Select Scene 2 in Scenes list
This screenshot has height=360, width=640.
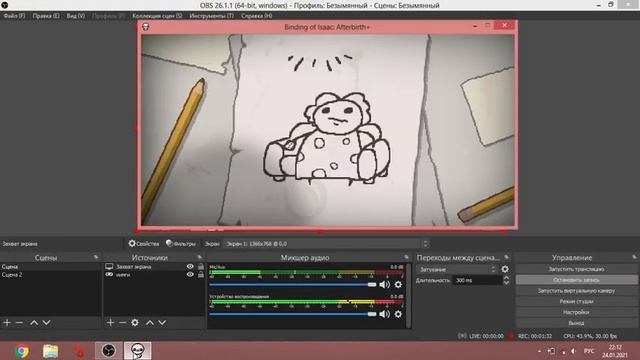(x=50, y=275)
